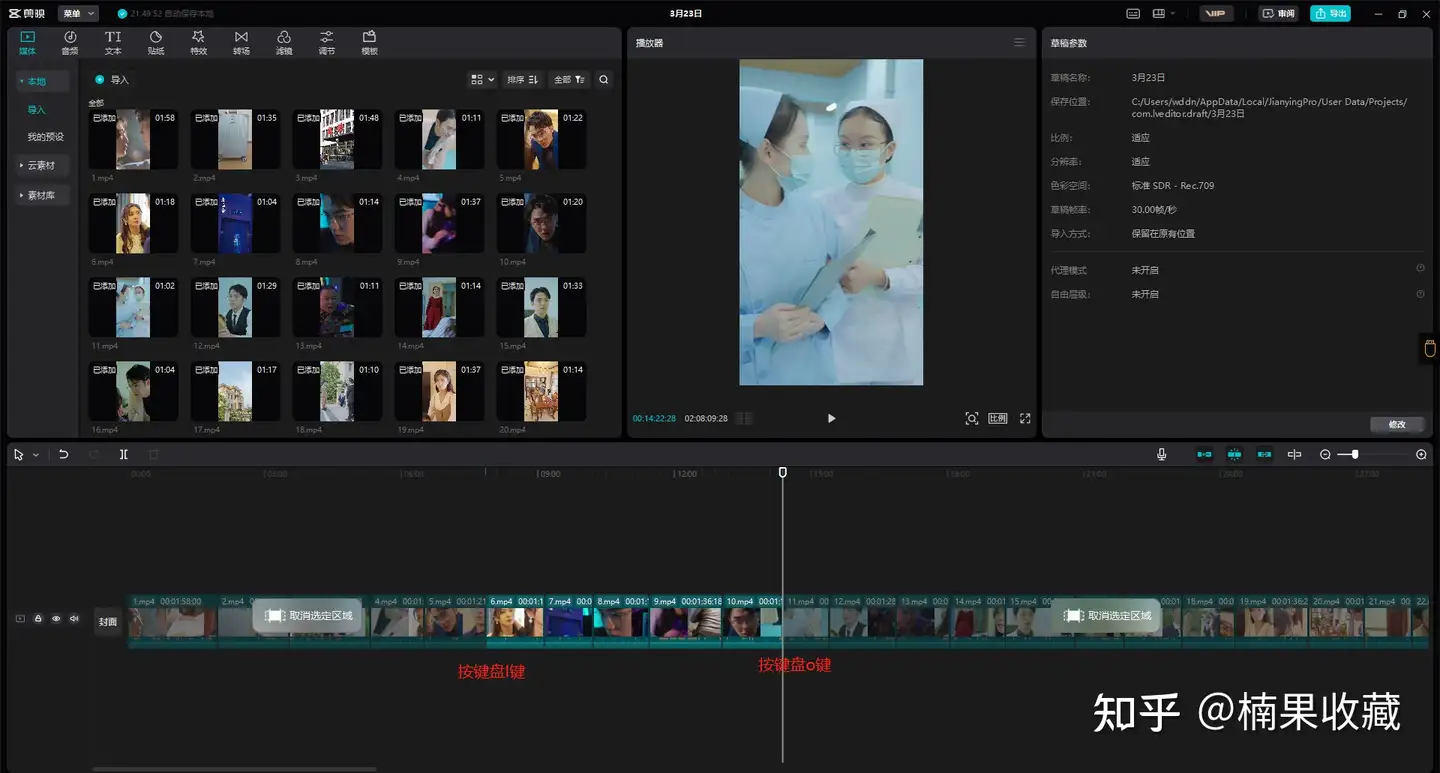Toggle the track lock icon
The height and width of the screenshot is (773, 1440).
tap(38, 619)
